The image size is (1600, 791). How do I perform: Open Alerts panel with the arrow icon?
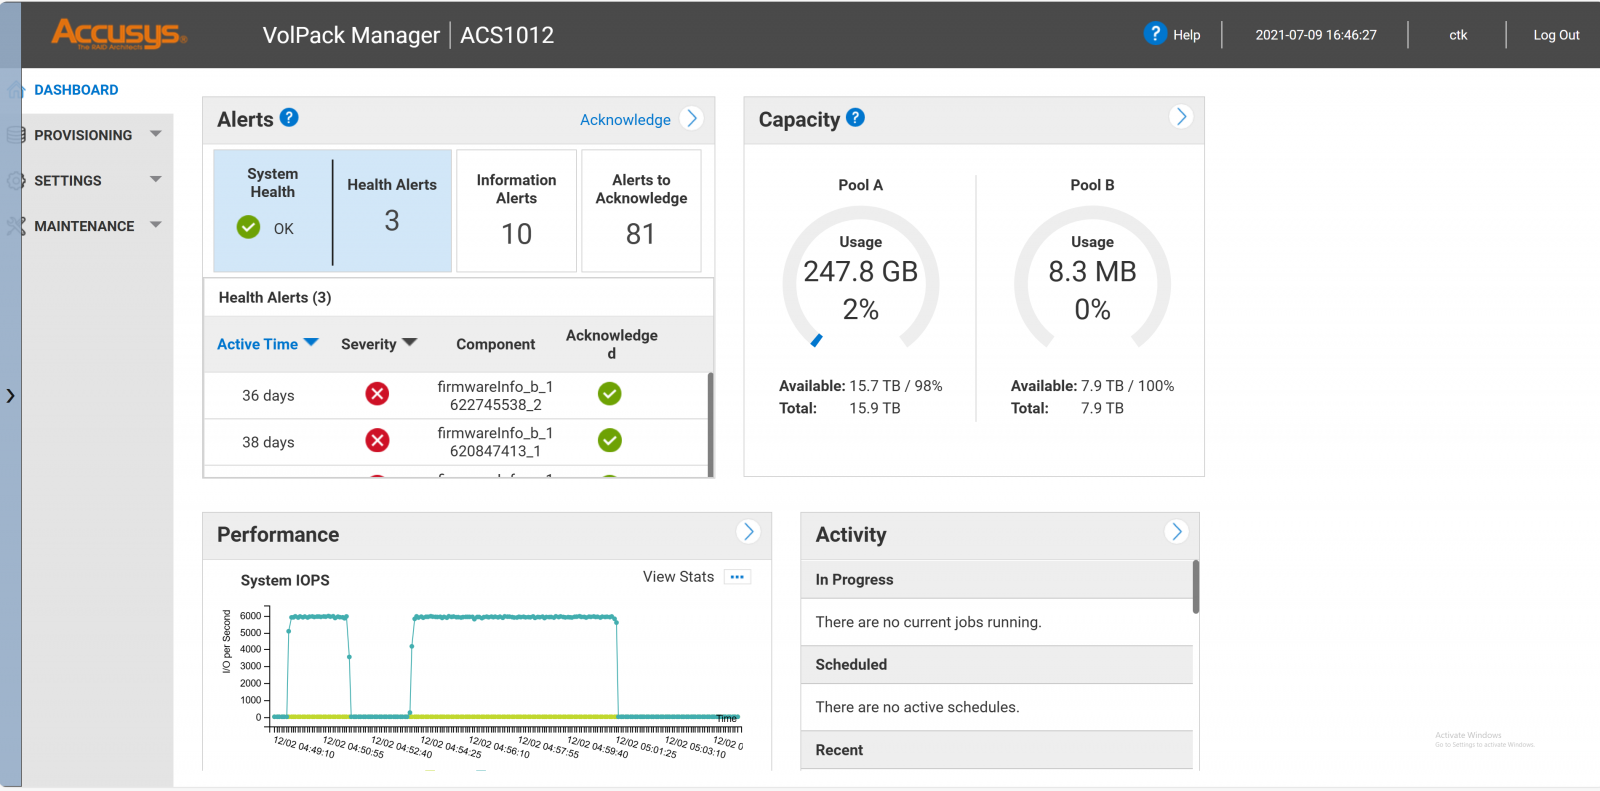[691, 118]
